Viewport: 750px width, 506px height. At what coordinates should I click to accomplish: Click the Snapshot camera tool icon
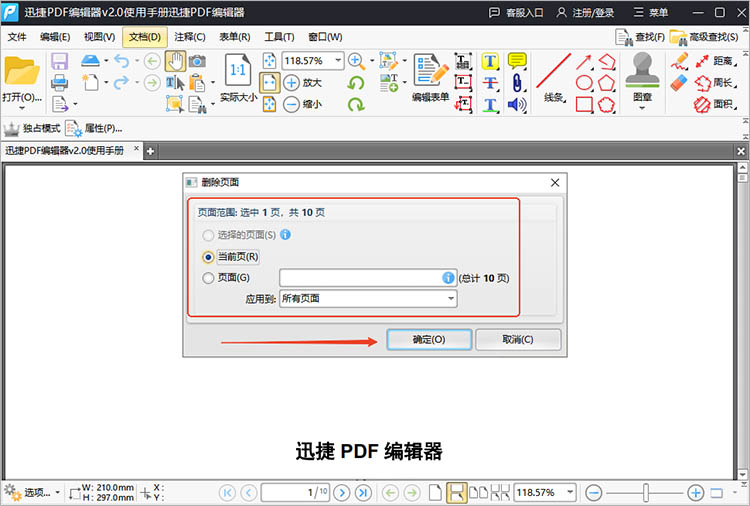(197, 61)
